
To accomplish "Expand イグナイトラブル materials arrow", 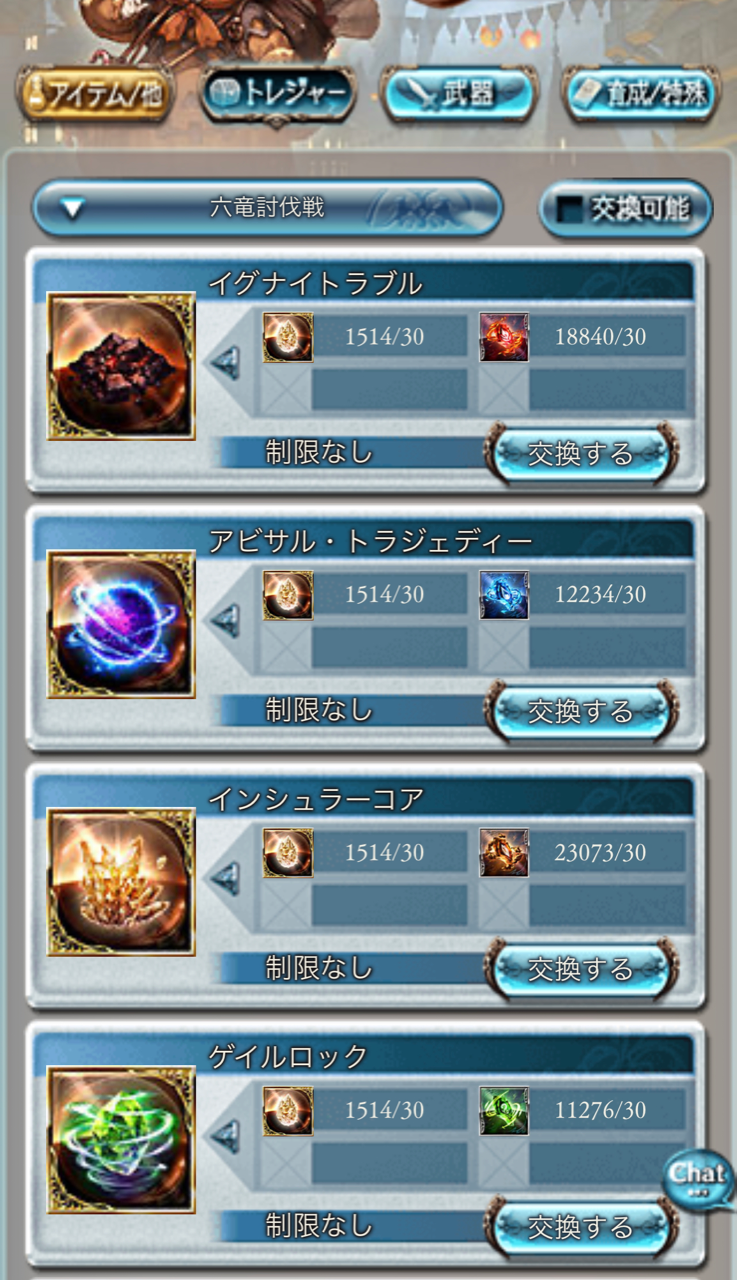I will [224, 363].
